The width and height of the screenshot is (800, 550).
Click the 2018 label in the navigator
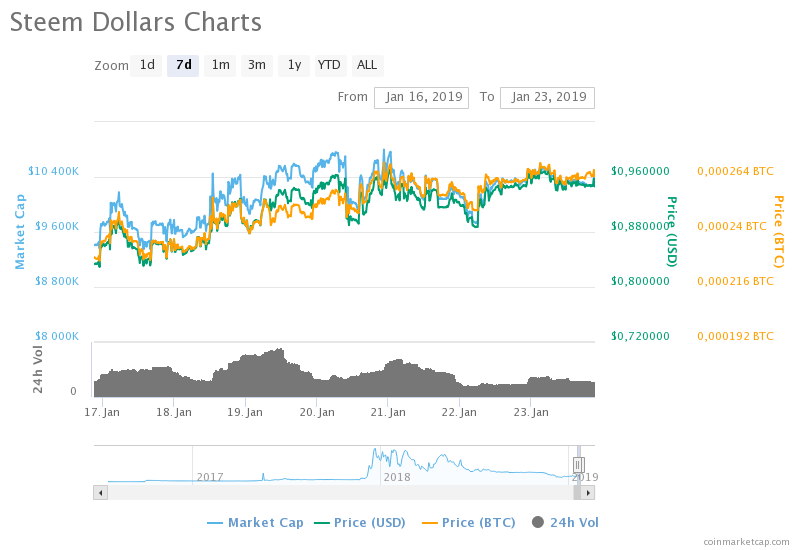(x=397, y=477)
